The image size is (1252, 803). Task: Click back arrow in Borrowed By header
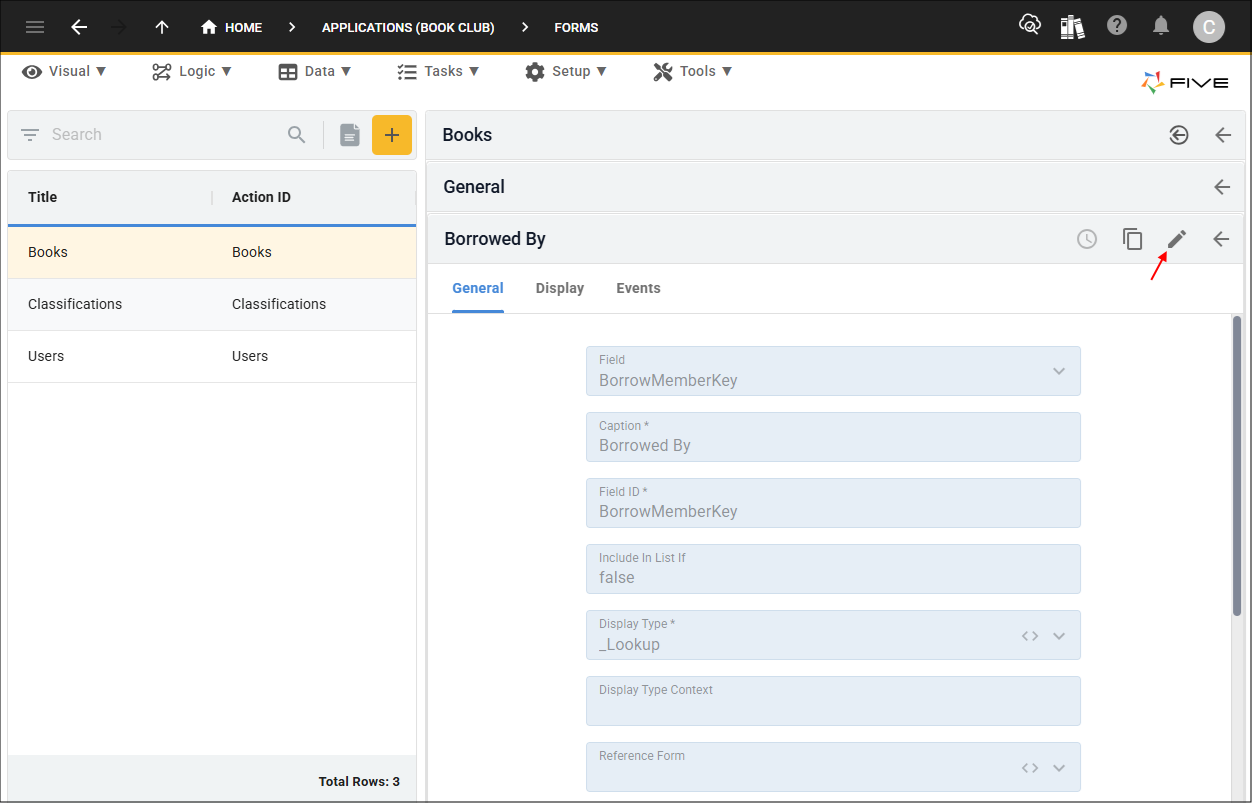click(x=1221, y=239)
